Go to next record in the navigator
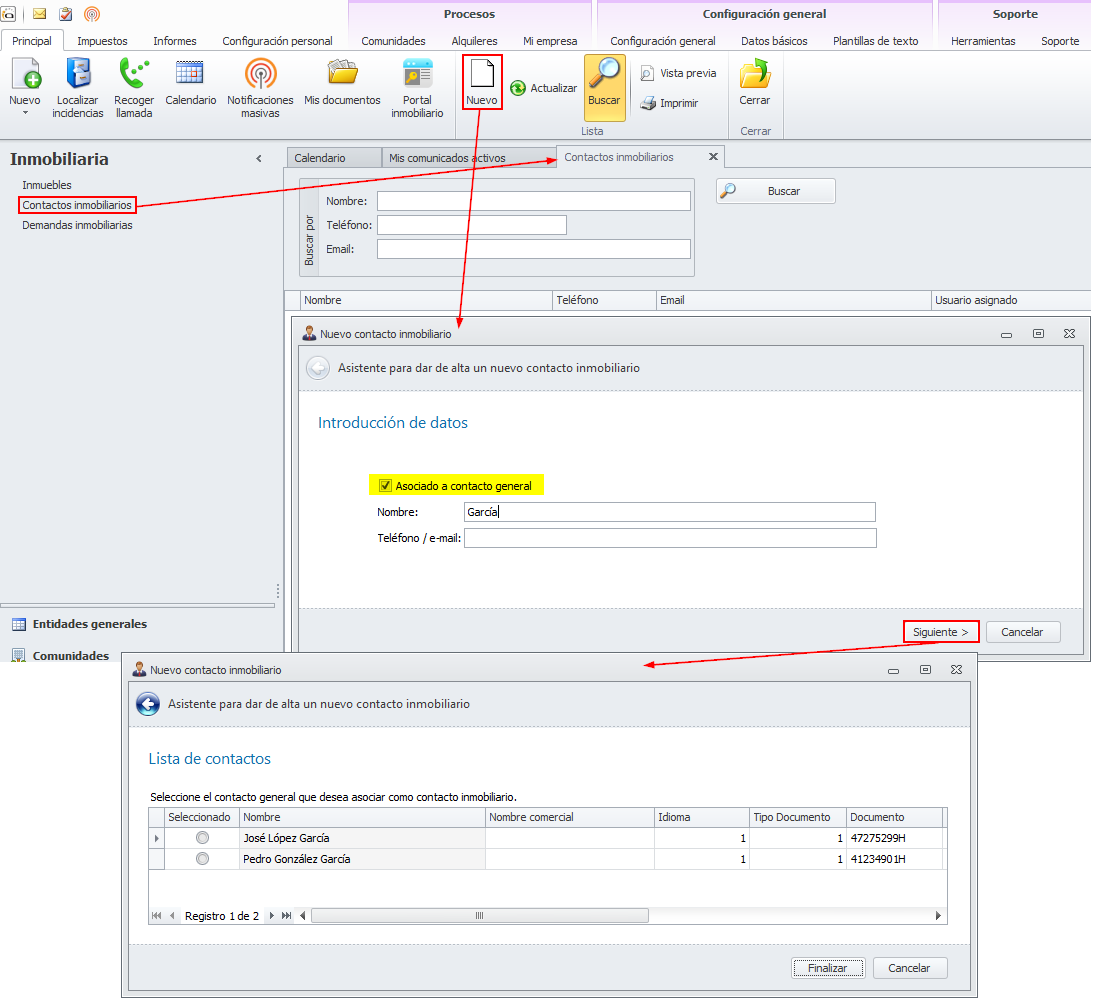This screenshot has height=999, width=1093. point(271,915)
